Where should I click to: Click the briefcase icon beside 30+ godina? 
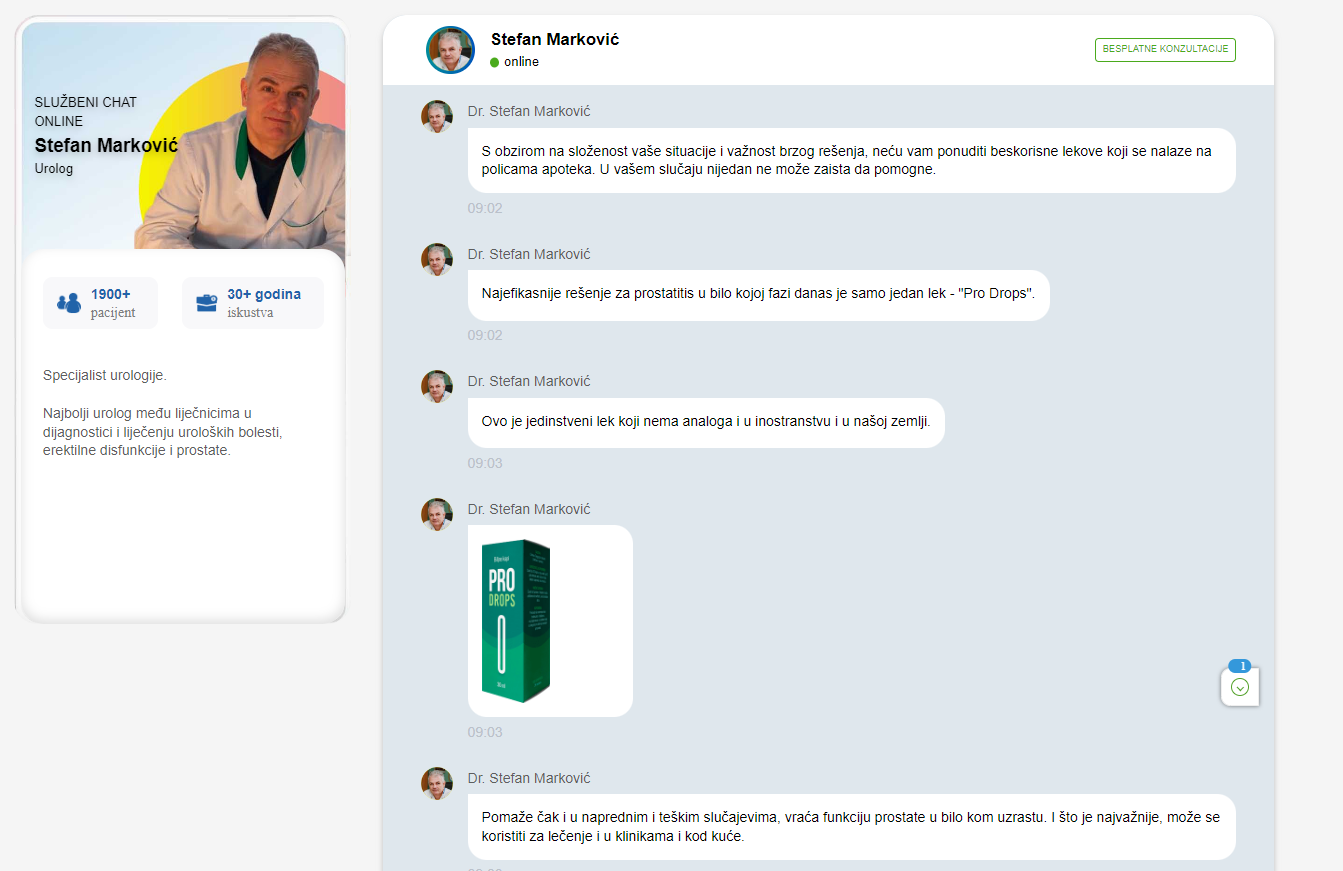(x=207, y=303)
